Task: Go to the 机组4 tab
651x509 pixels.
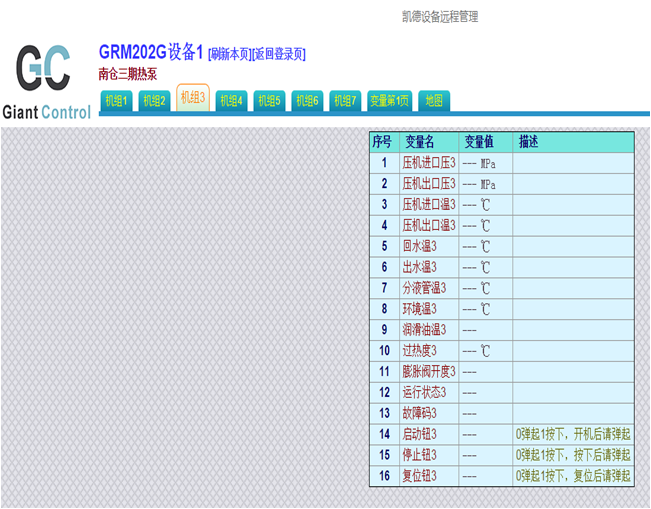Action: (231, 101)
